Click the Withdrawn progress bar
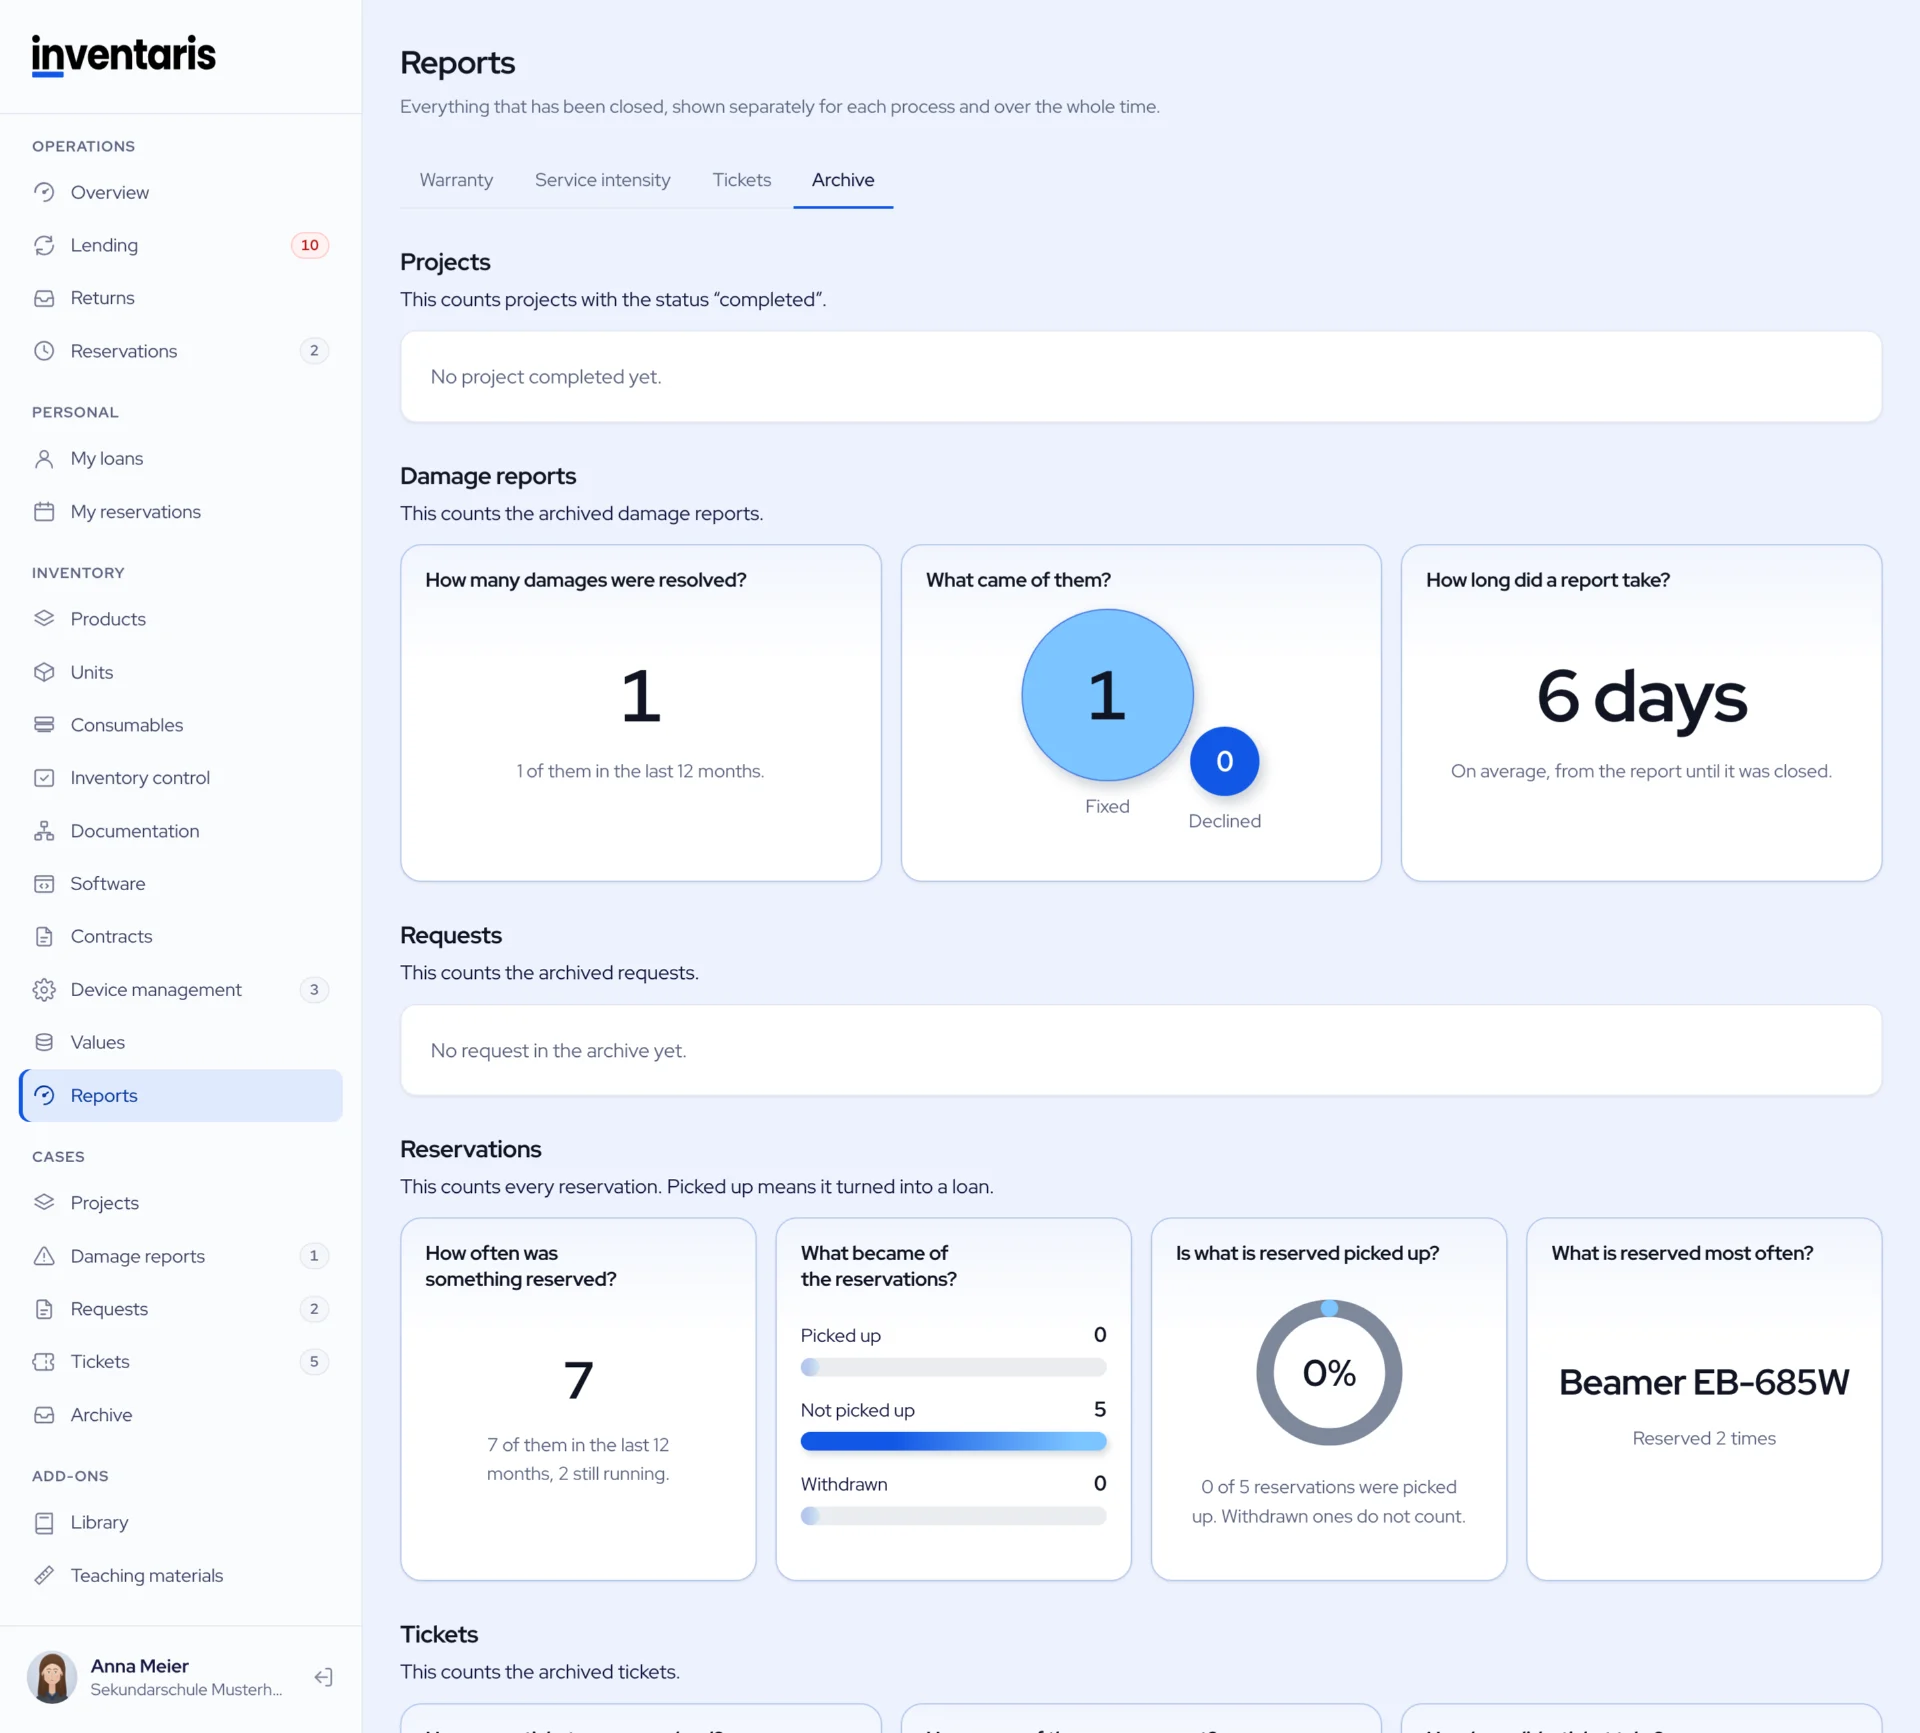This screenshot has width=1920, height=1733. pyautogui.click(x=953, y=1516)
